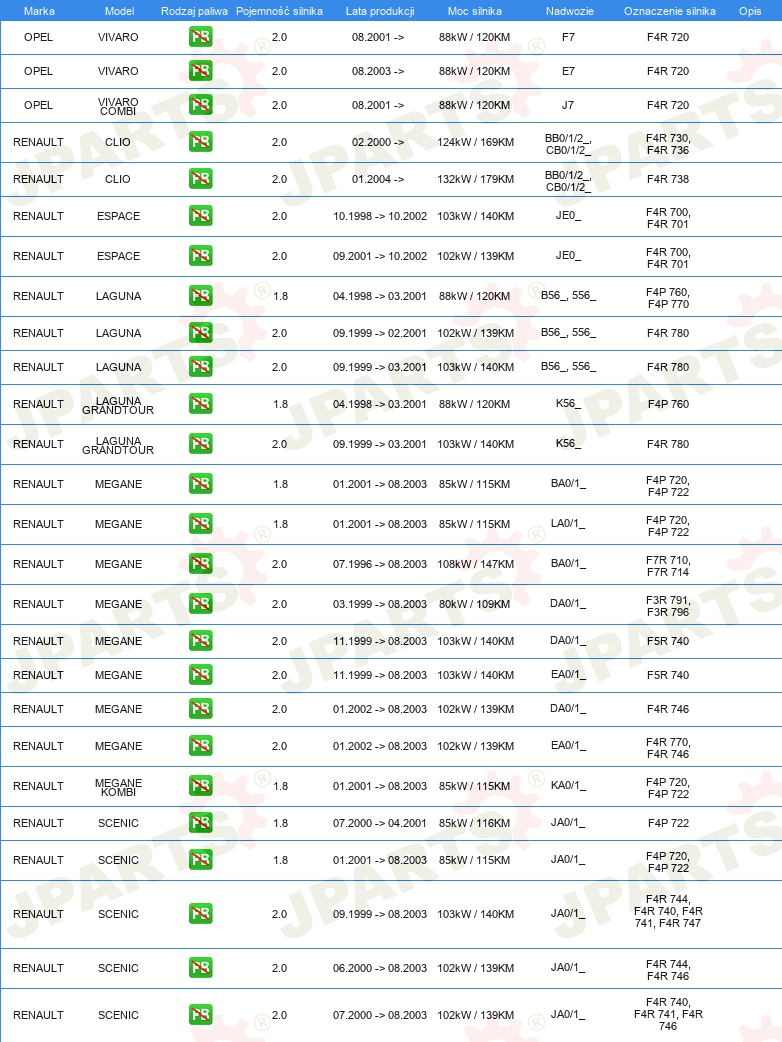Click the engine codes F3R 791, F3R 796
Screen dimensions: 782x1042
tap(668, 606)
